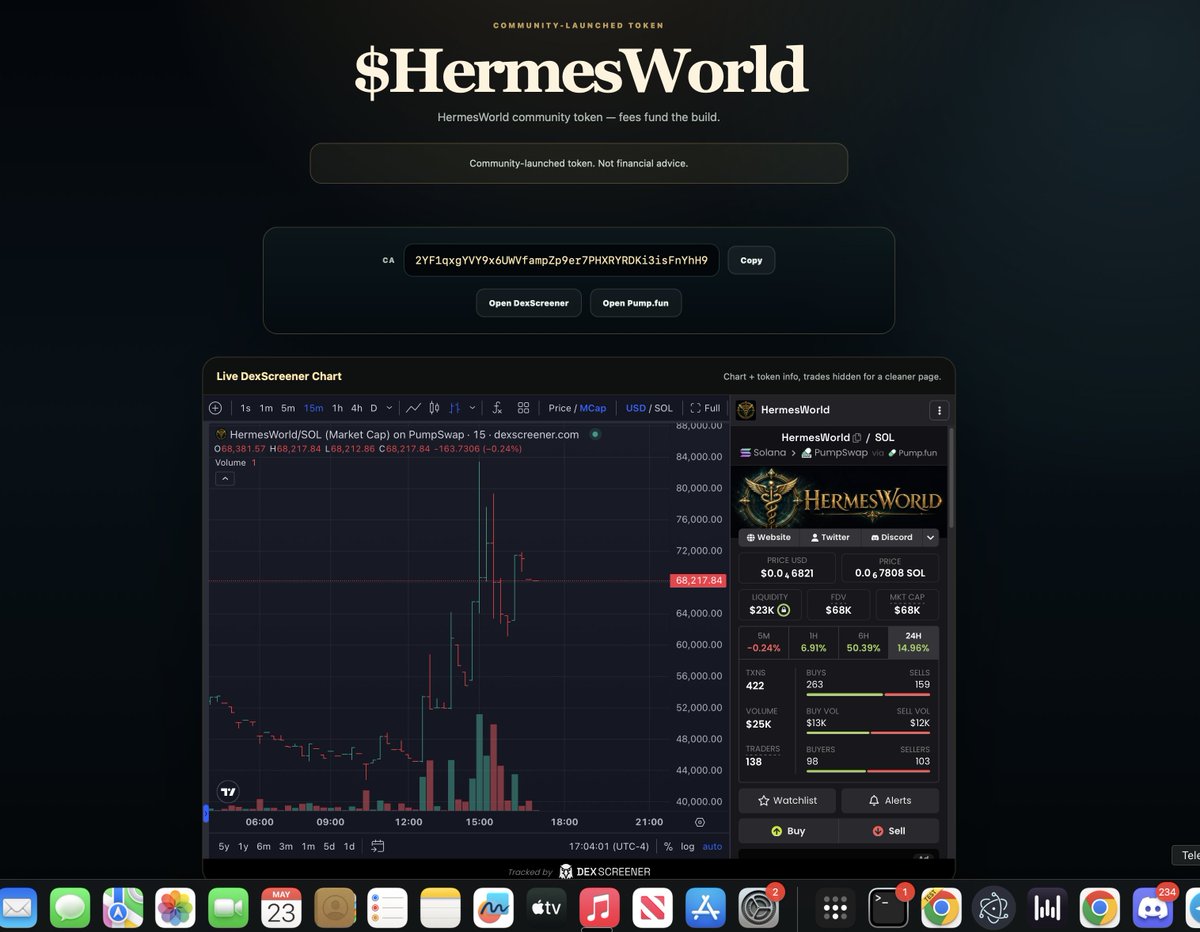Select the 24H price change tab
Viewport: 1200px width, 932px height.
pos(913,642)
